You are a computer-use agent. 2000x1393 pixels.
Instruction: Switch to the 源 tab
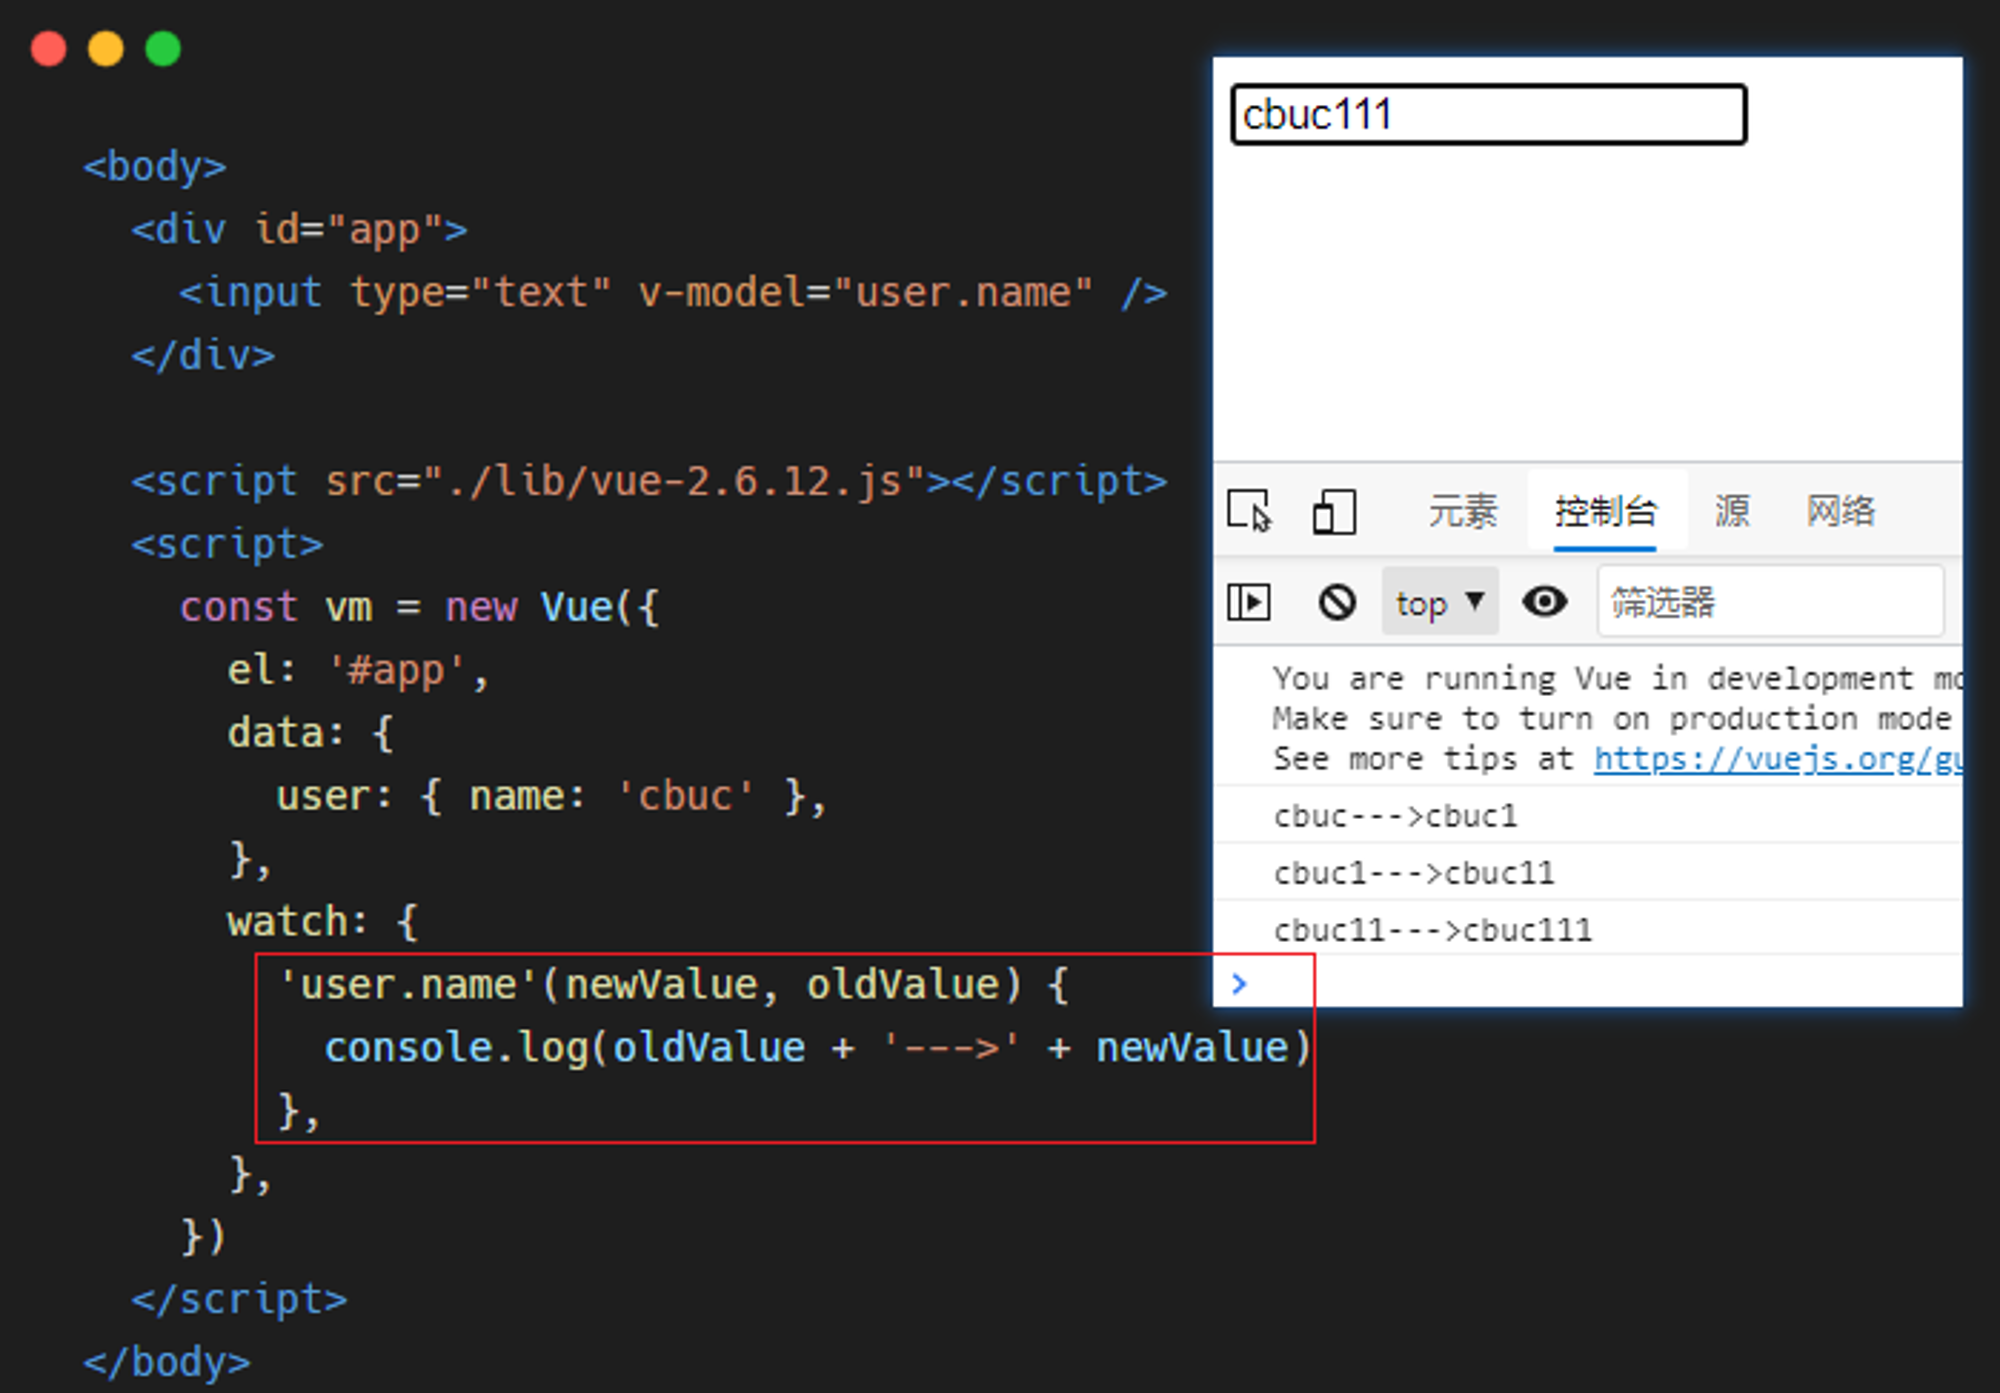[1732, 511]
